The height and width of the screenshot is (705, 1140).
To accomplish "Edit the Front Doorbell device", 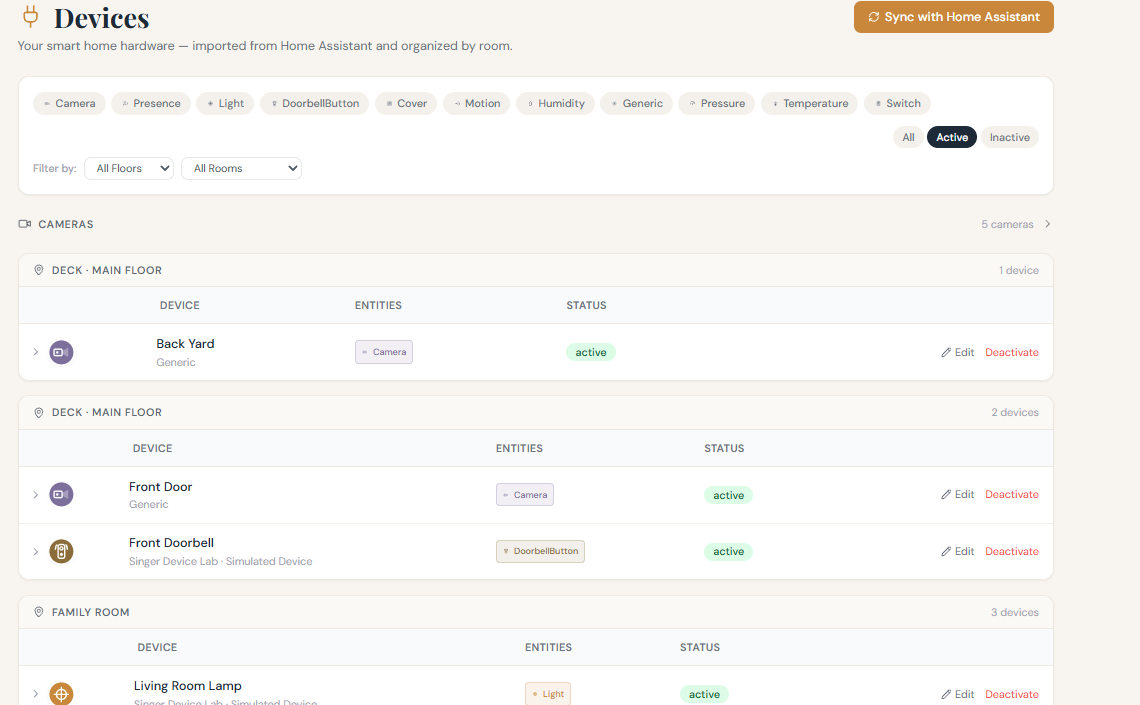I will [x=958, y=552].
